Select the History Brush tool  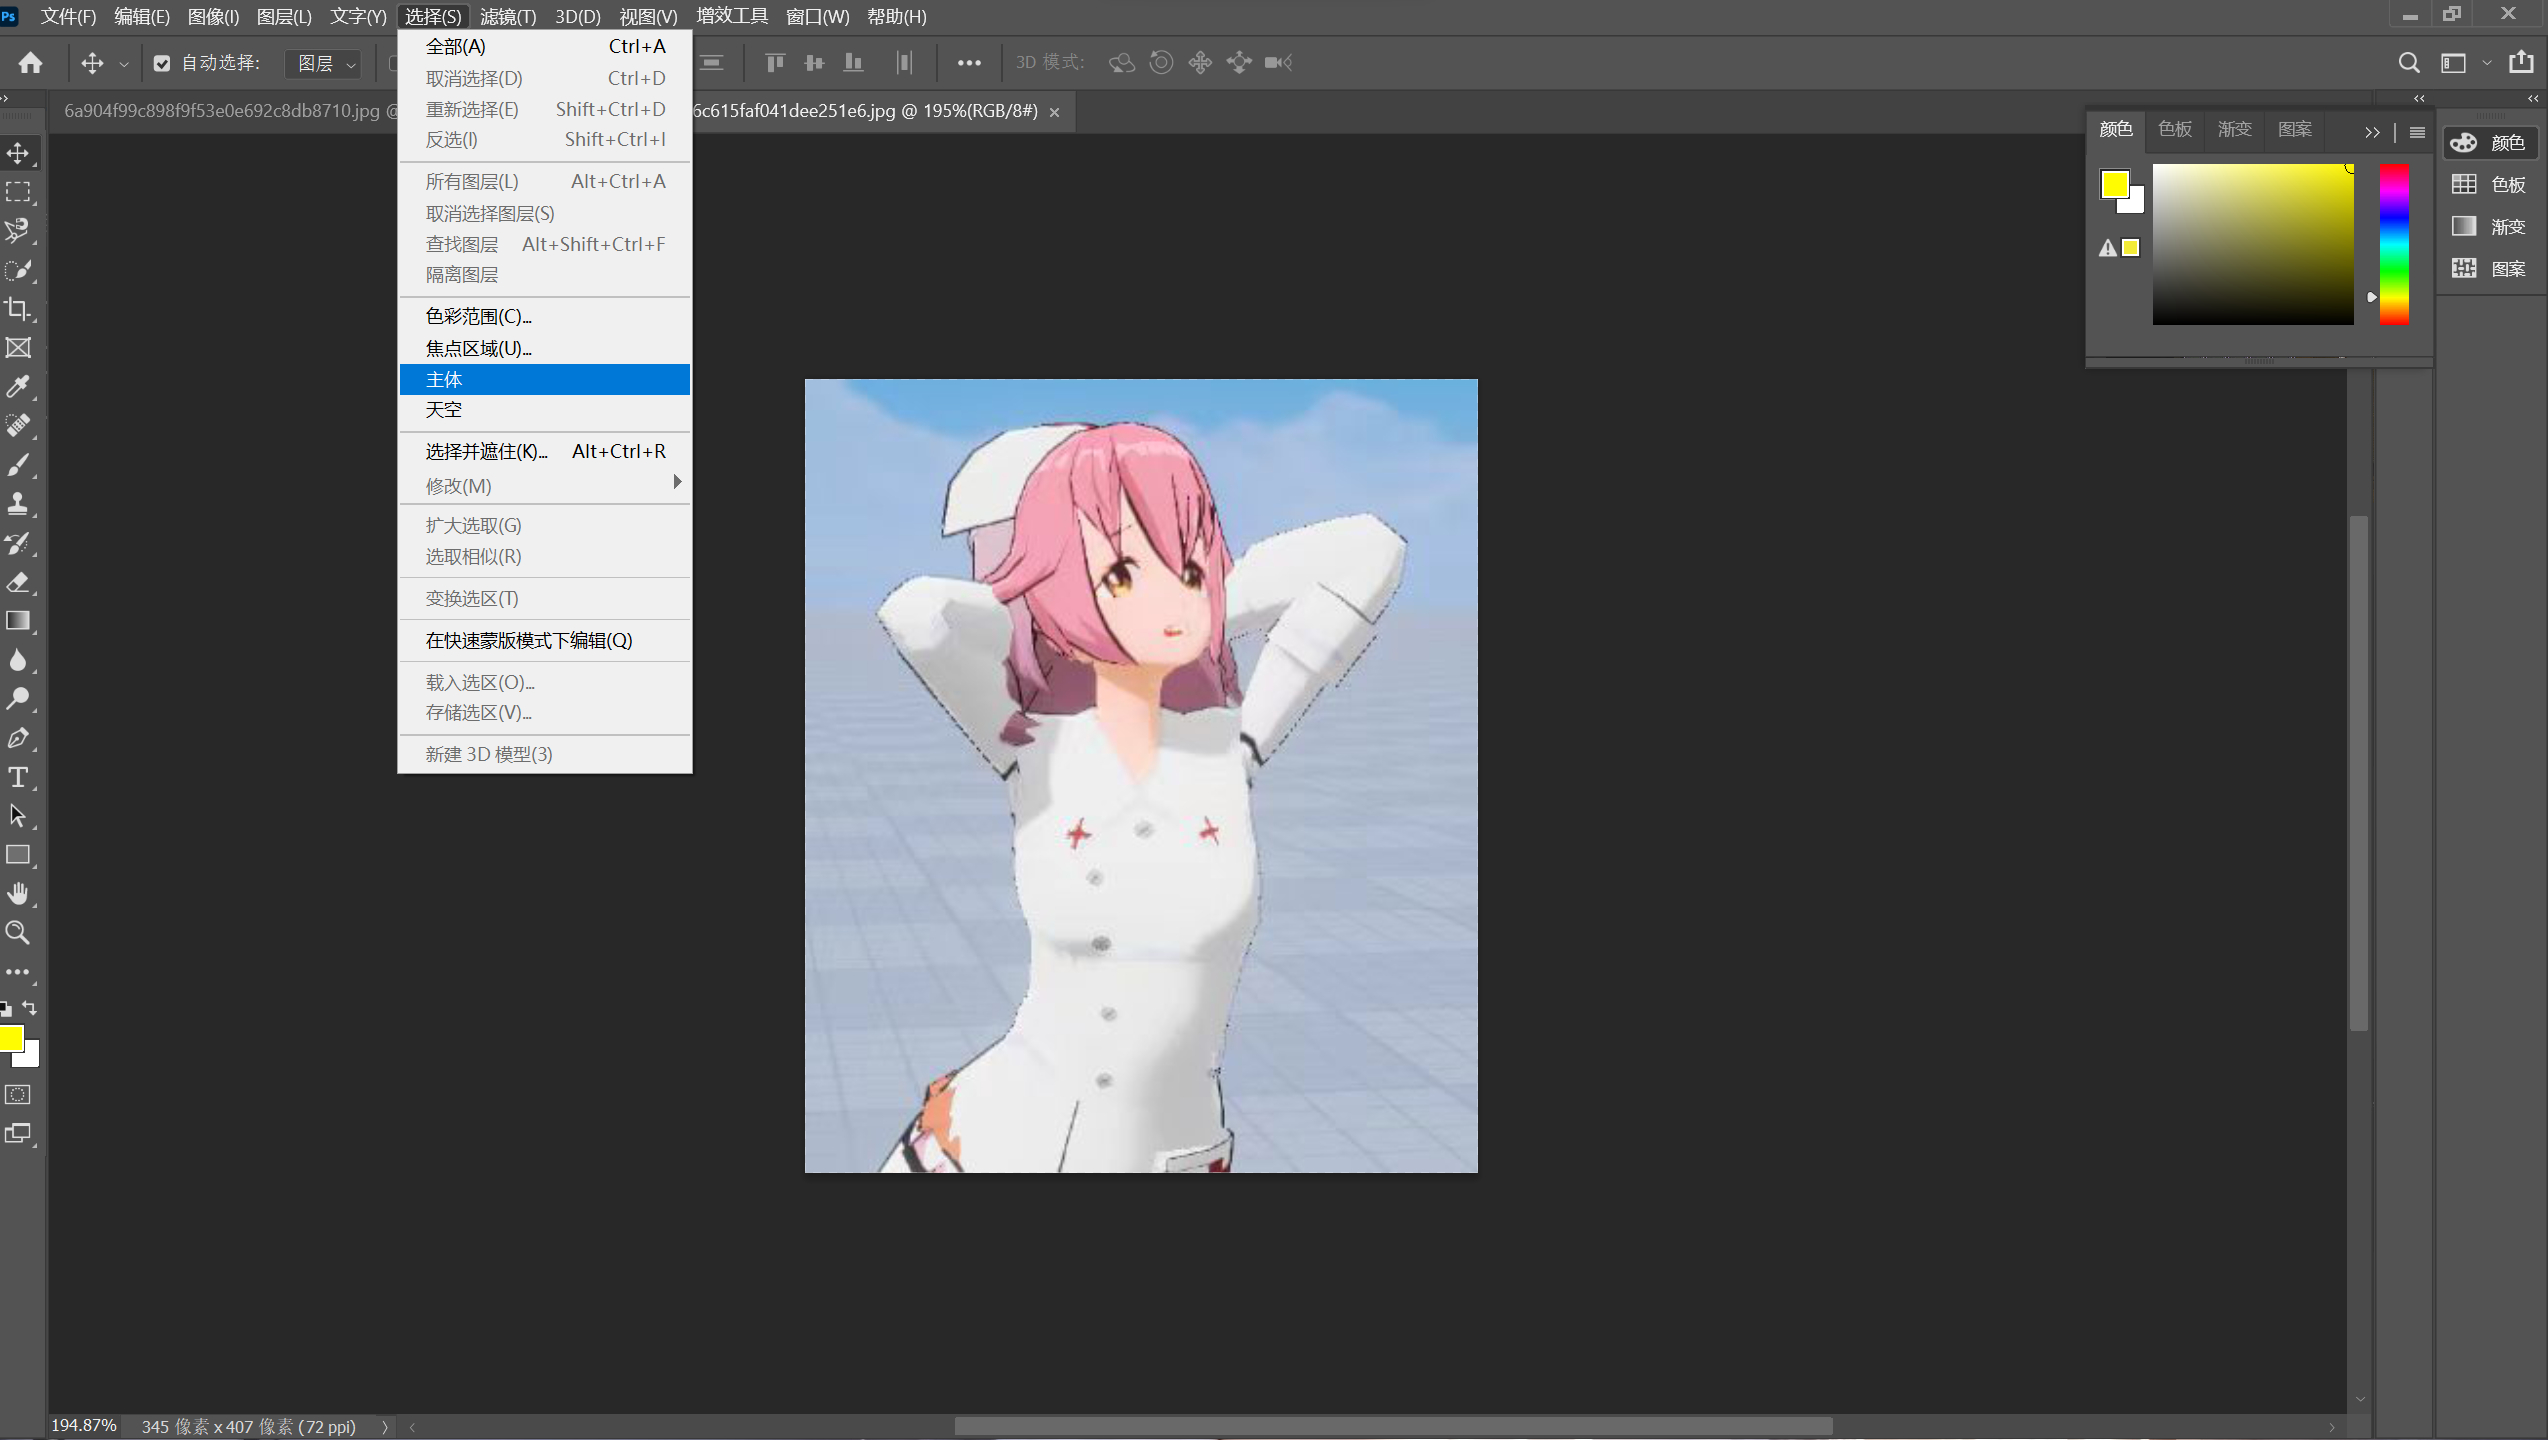coord(18,542)
